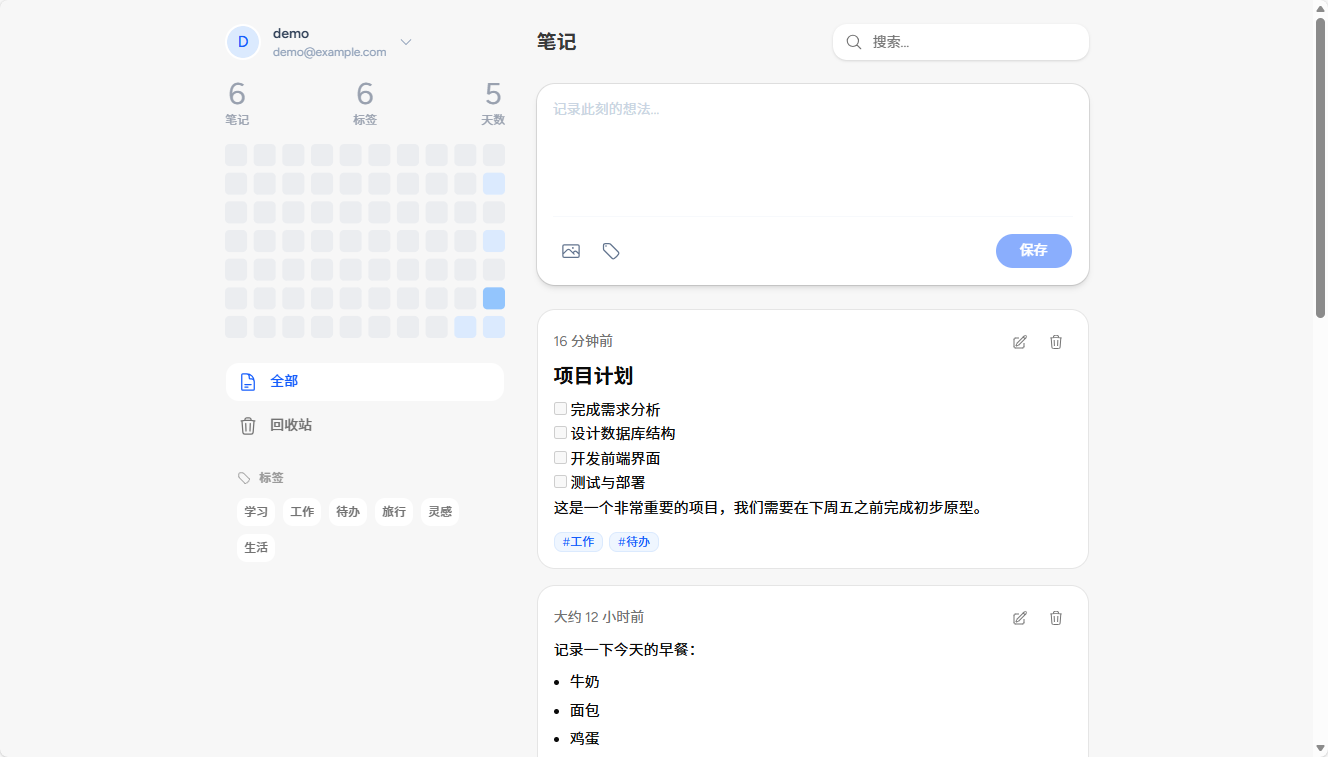
Task: Expand the account dropdown next to demo
Action: coord(405,42)
